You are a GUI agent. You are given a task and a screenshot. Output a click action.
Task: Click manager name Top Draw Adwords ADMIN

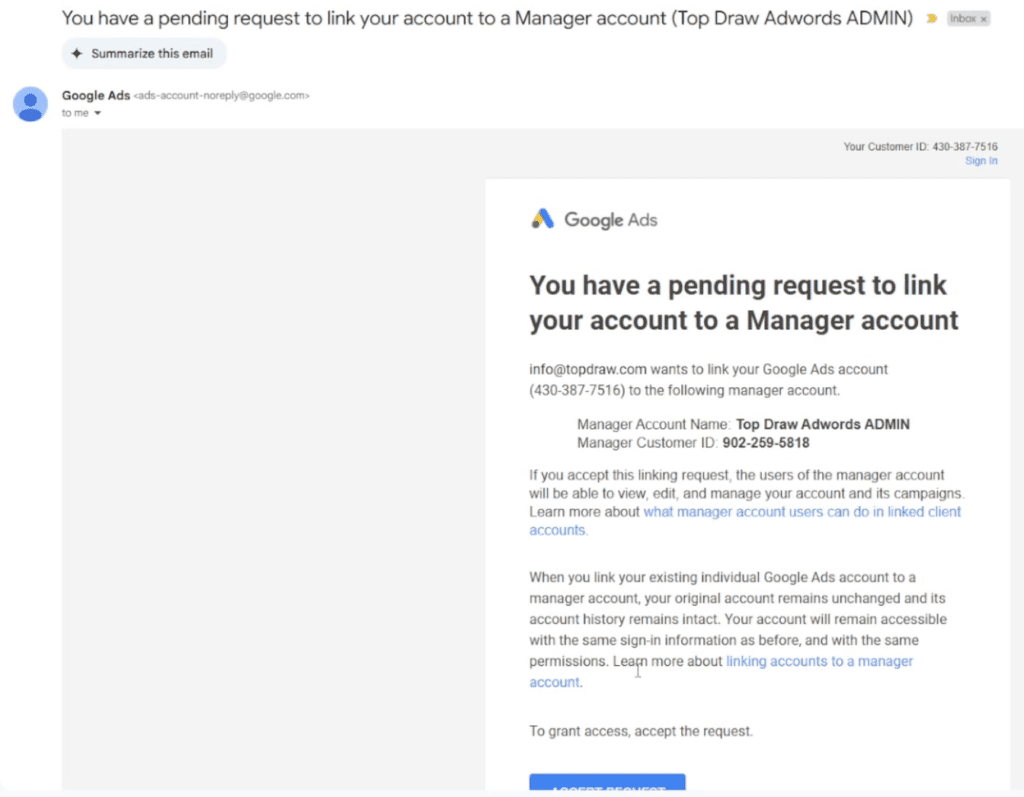(822, 425)
